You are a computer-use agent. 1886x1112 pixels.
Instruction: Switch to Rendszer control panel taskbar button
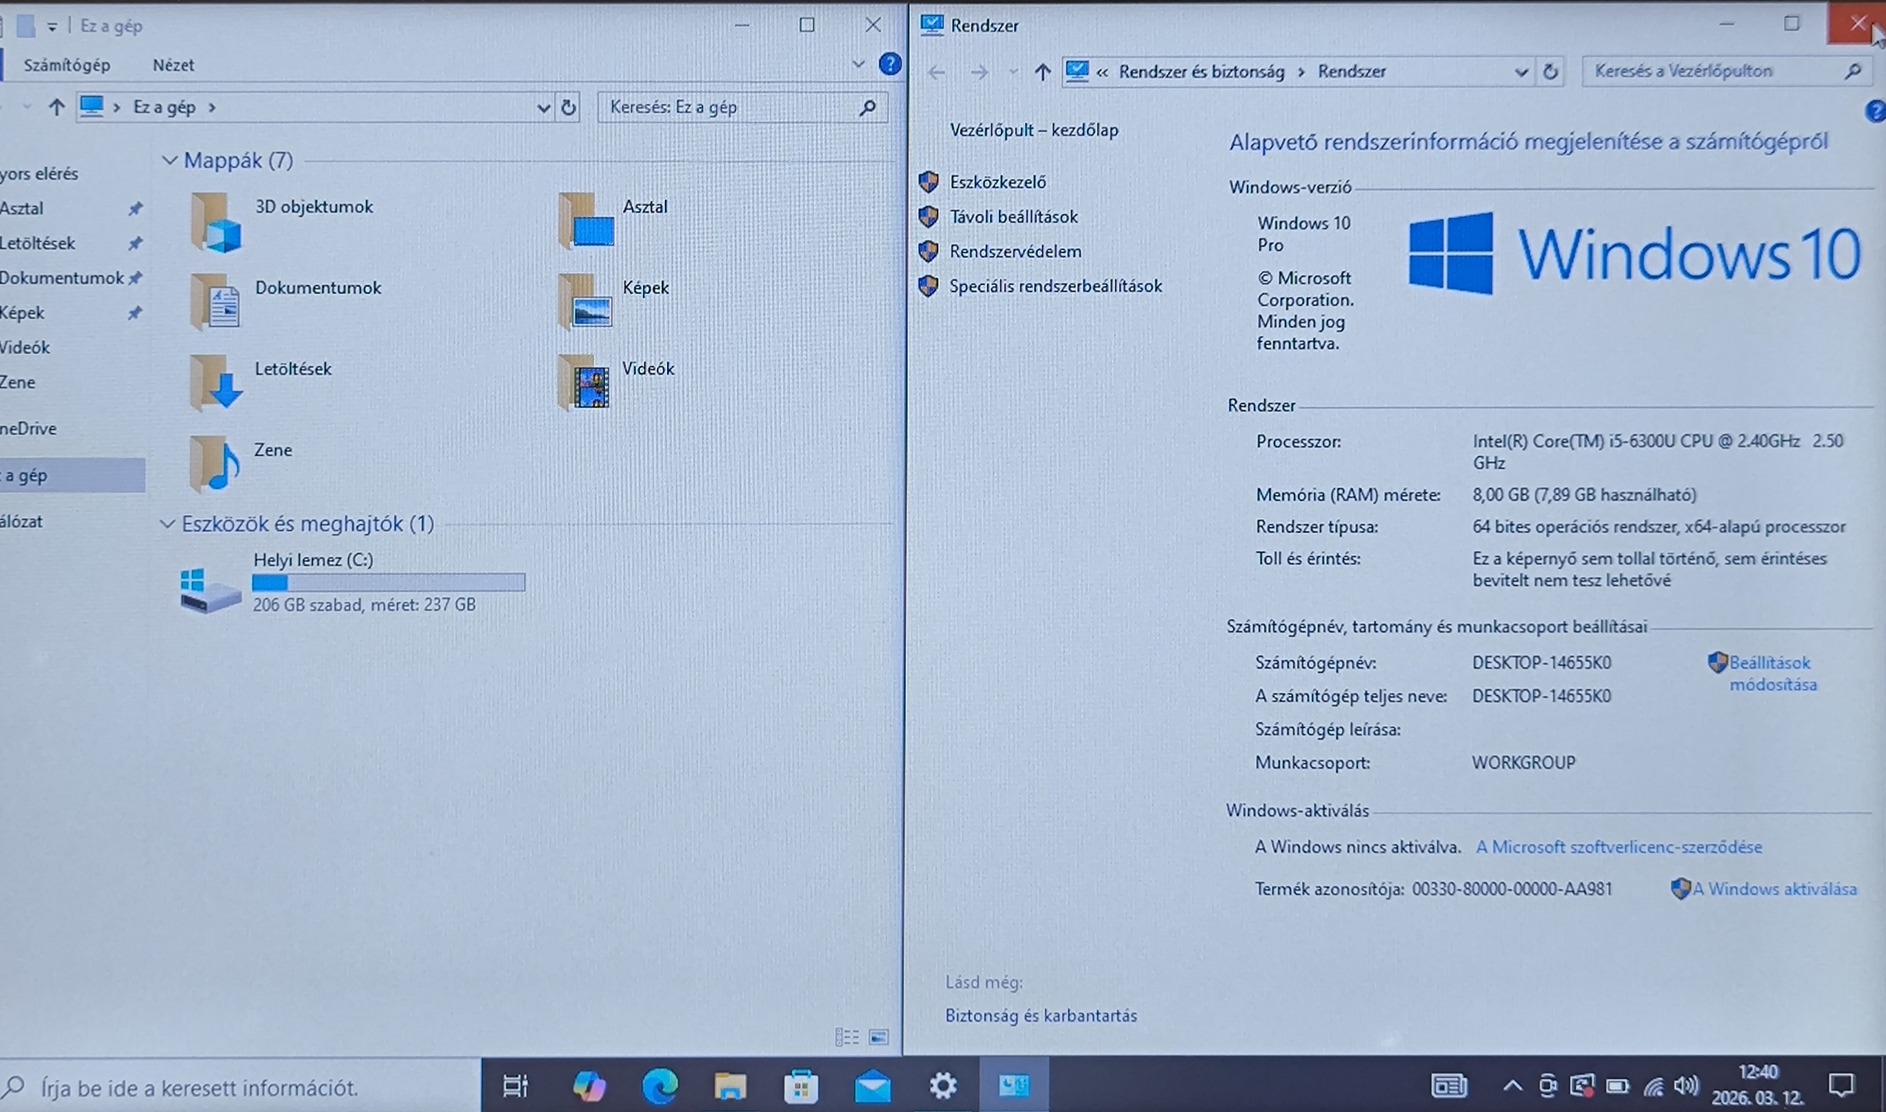(x=1014, y=1085)
